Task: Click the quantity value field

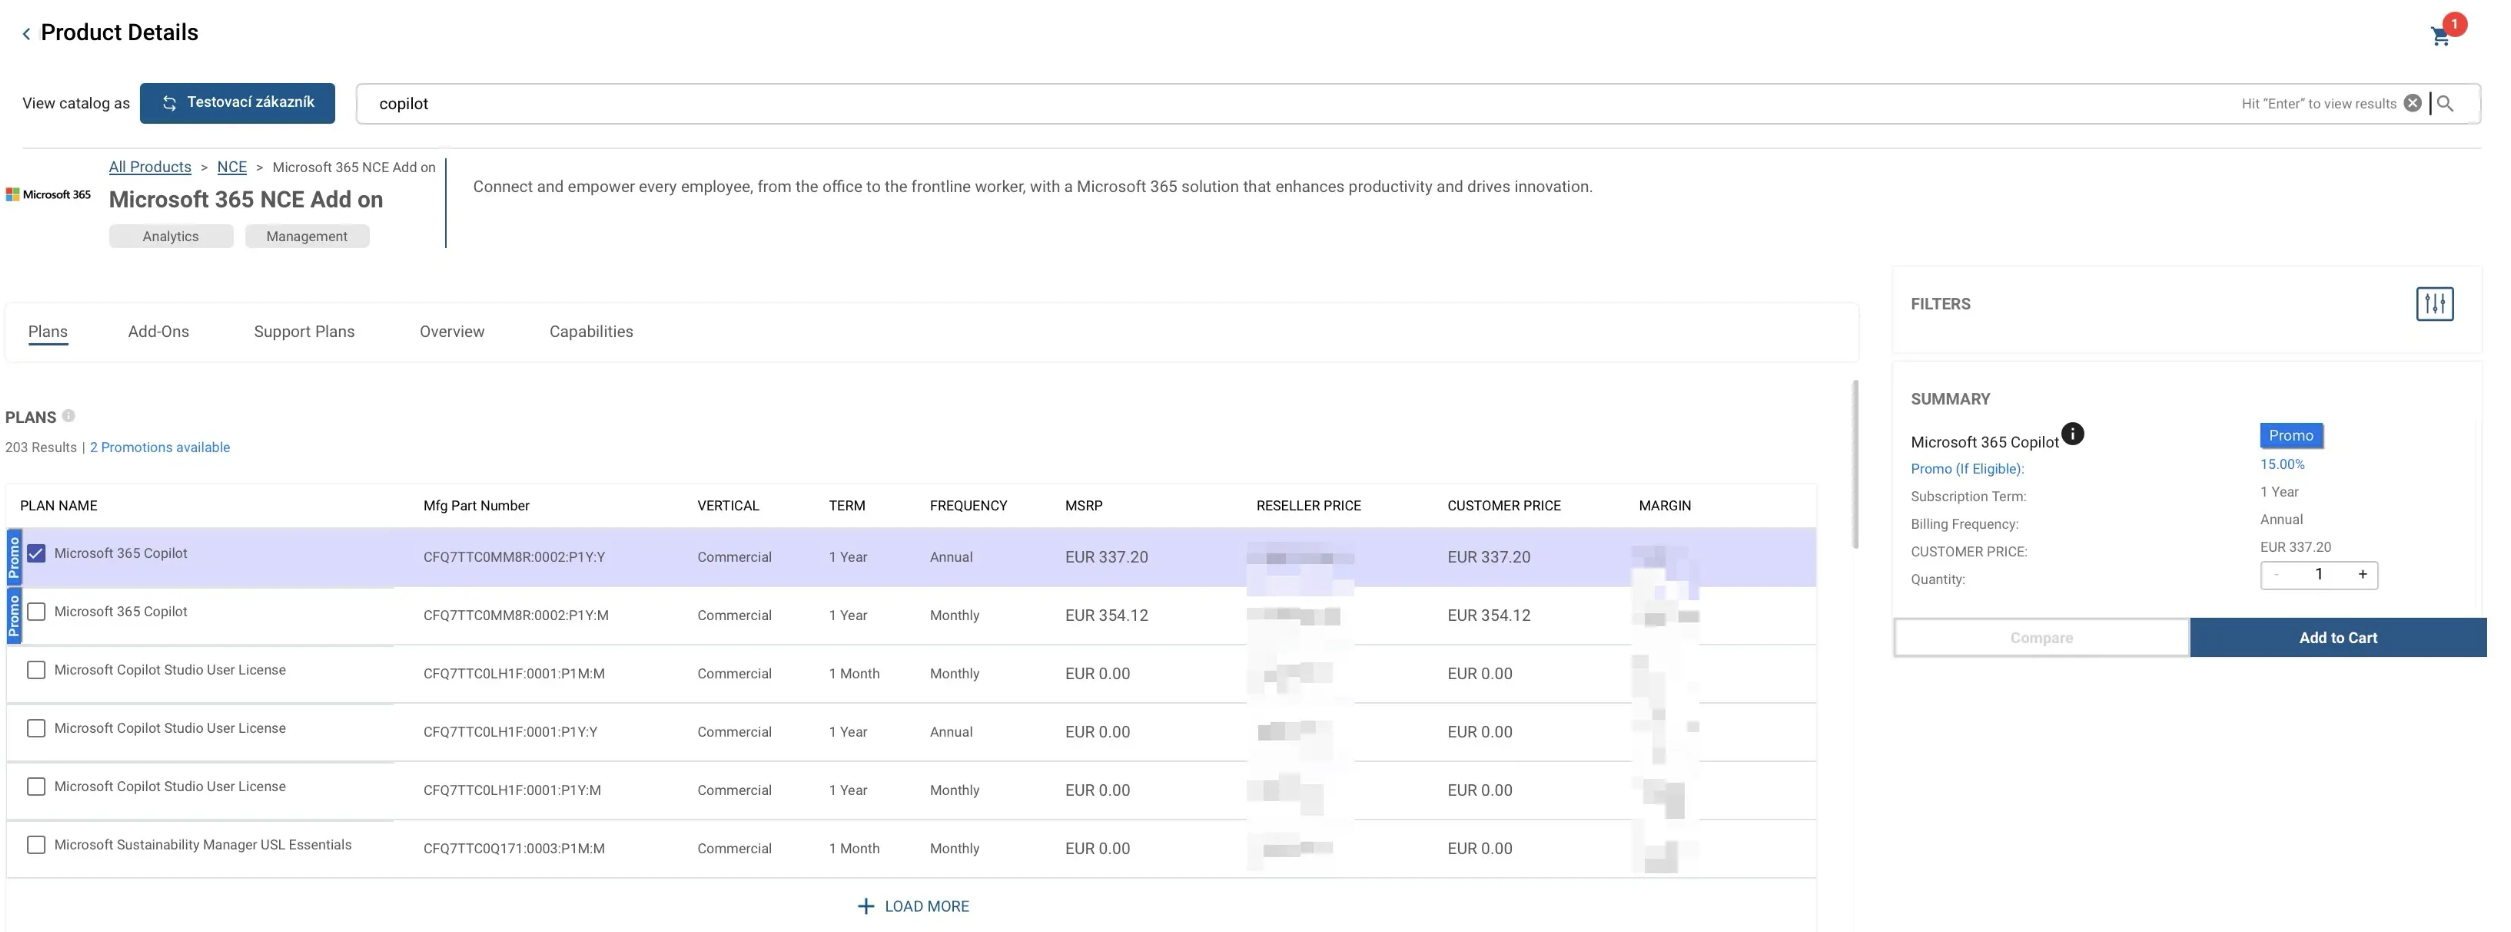Action: [2318, 574]
